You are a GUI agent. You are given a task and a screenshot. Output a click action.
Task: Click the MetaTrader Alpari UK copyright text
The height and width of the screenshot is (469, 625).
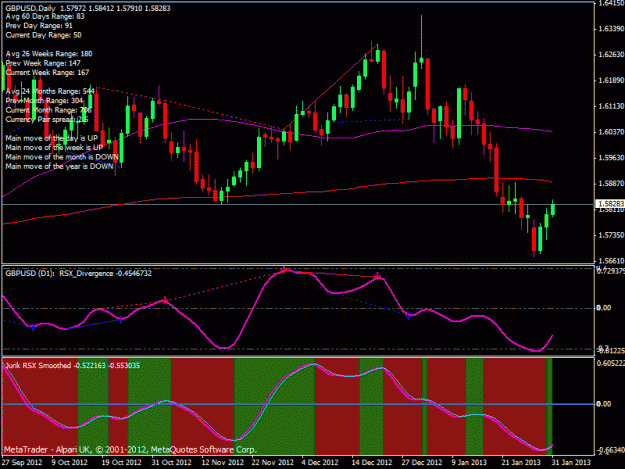[130, 449]
